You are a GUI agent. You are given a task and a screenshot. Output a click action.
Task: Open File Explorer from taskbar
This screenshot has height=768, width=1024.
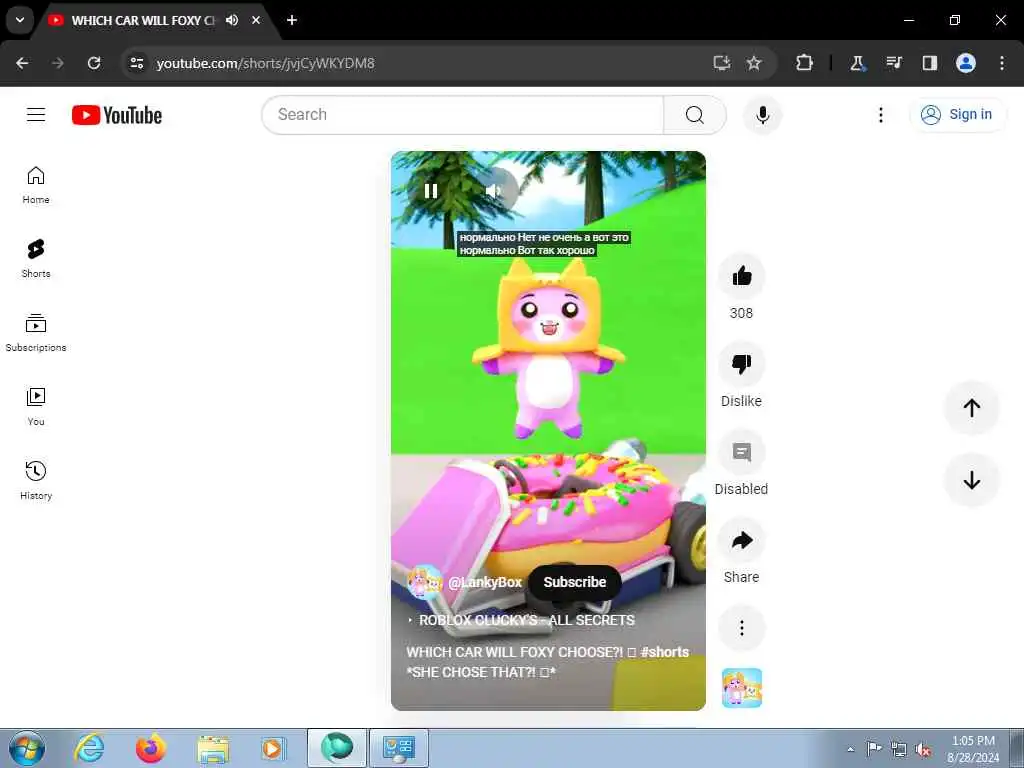coord(212,748)
